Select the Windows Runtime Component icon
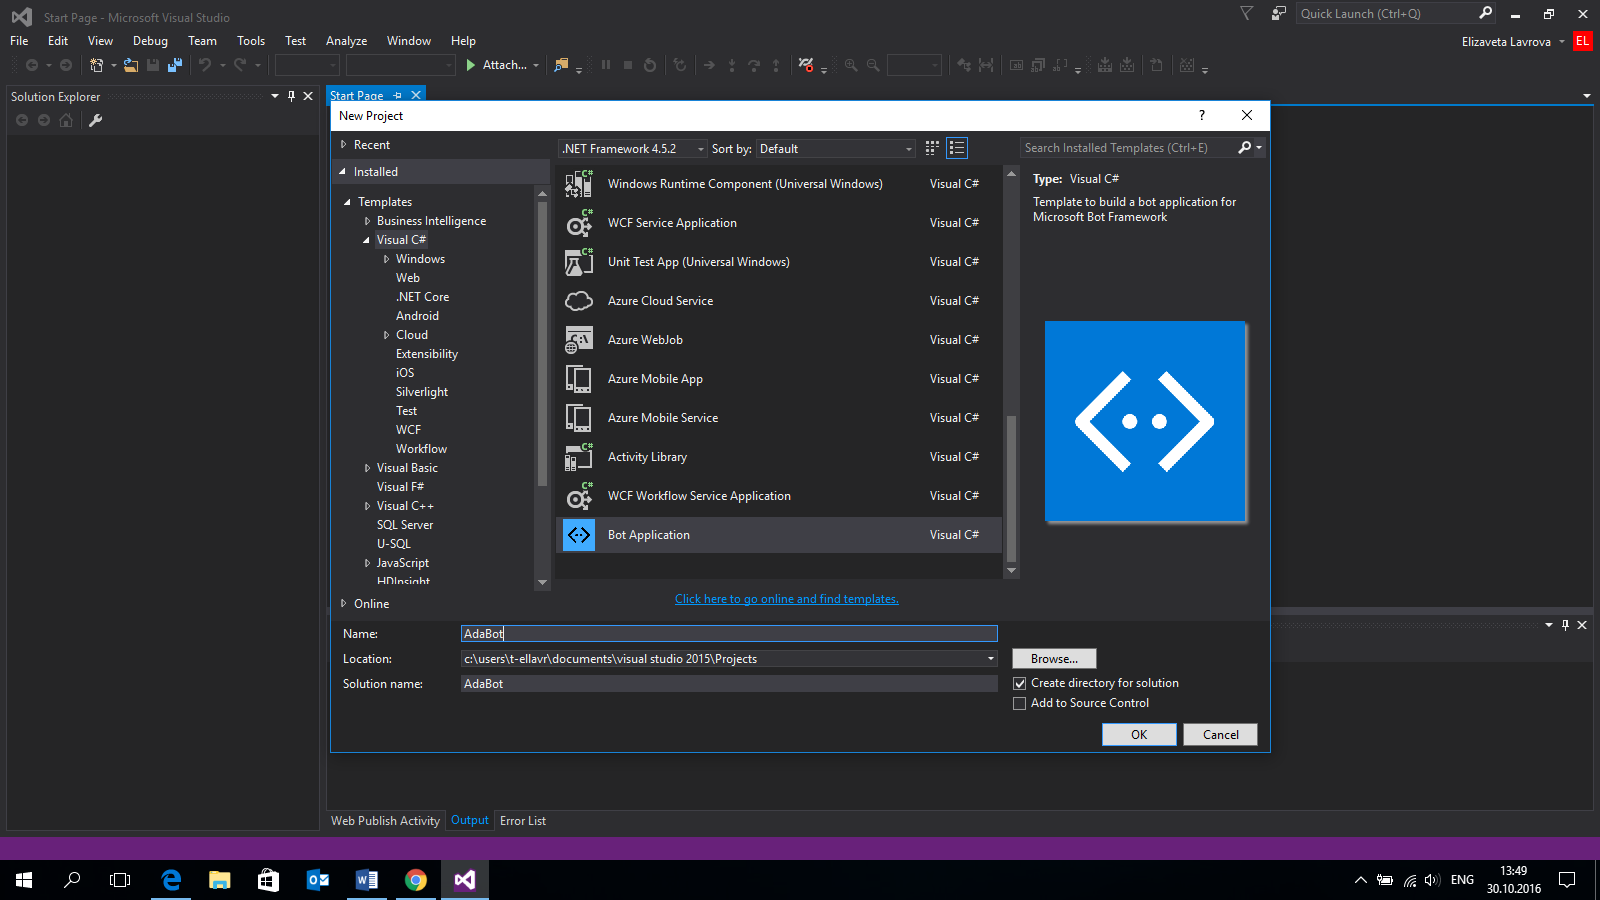This screenshot has height=900, width=1600. click(x=579, y=184)
